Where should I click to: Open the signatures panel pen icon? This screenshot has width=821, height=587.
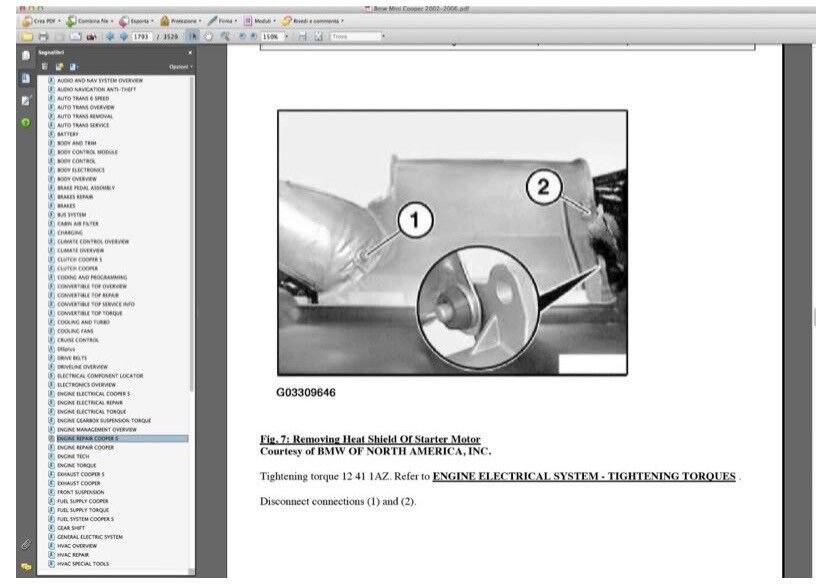click(x=26, y=100)
